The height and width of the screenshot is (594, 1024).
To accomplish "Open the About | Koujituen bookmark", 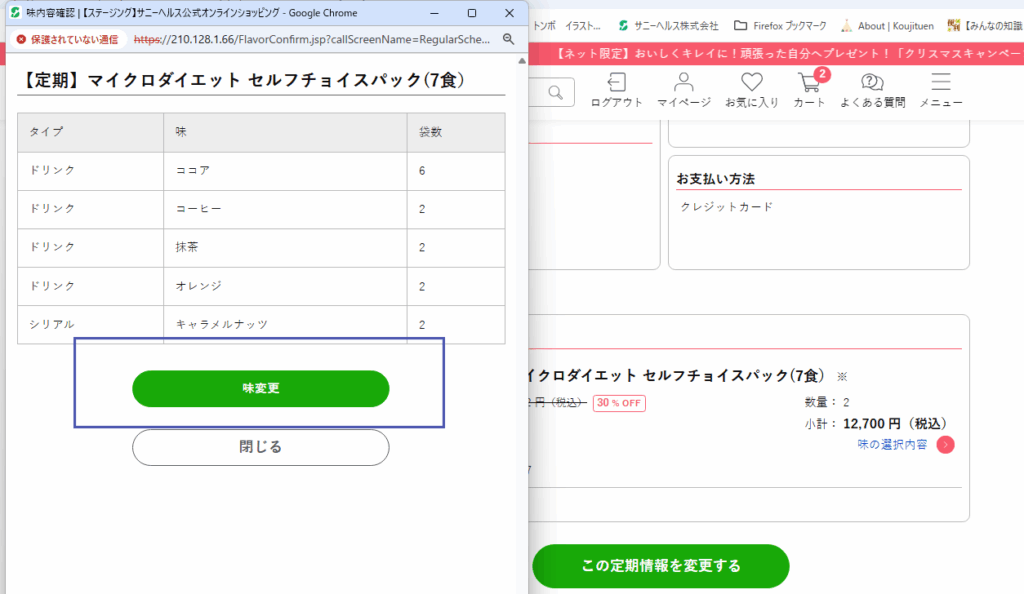I will point(883,25).
